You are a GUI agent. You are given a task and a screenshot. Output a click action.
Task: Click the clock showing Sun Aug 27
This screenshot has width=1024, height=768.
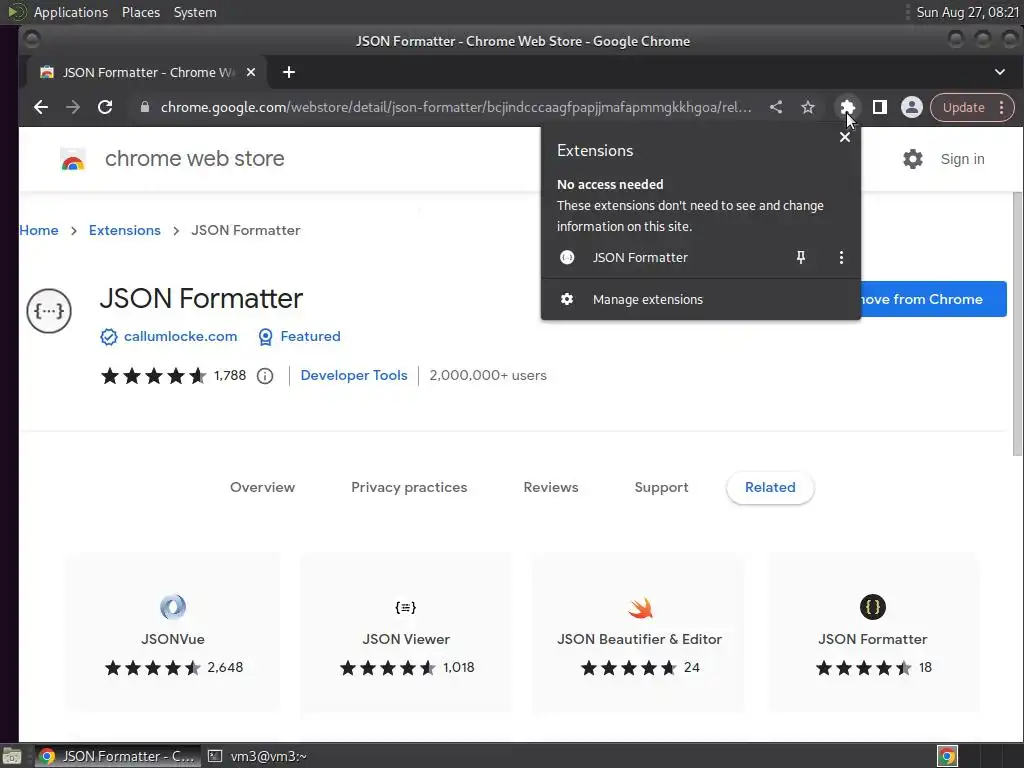(x=967, y=12)
